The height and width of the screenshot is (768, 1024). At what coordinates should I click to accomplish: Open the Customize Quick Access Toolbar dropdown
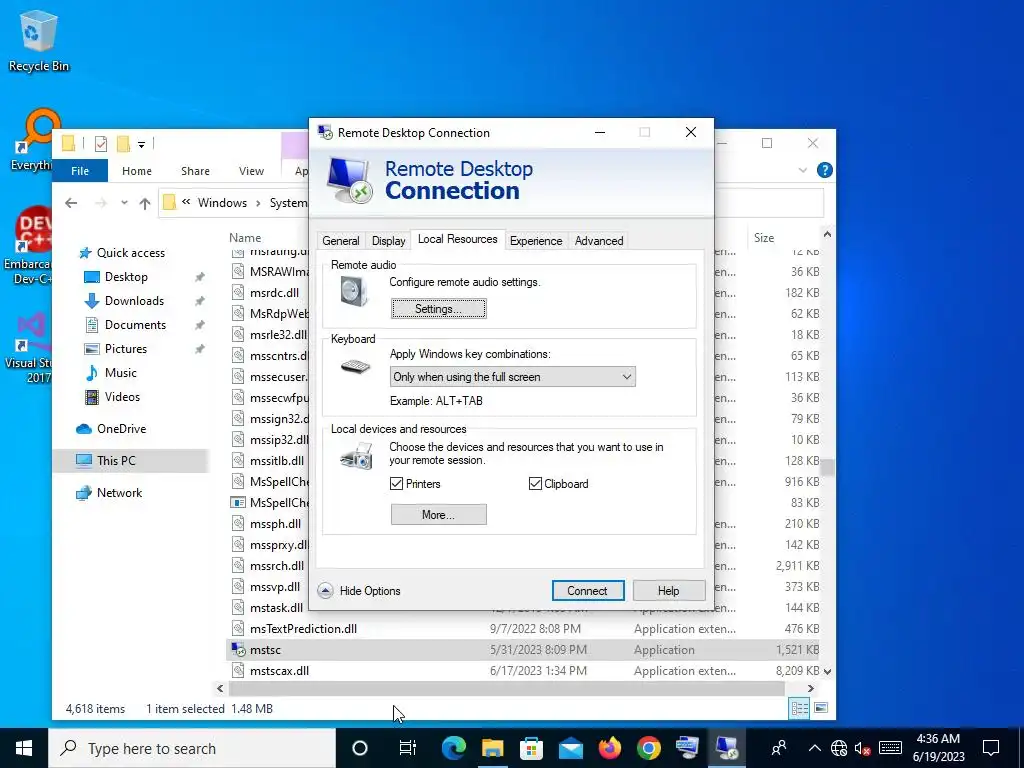[141, 144]
